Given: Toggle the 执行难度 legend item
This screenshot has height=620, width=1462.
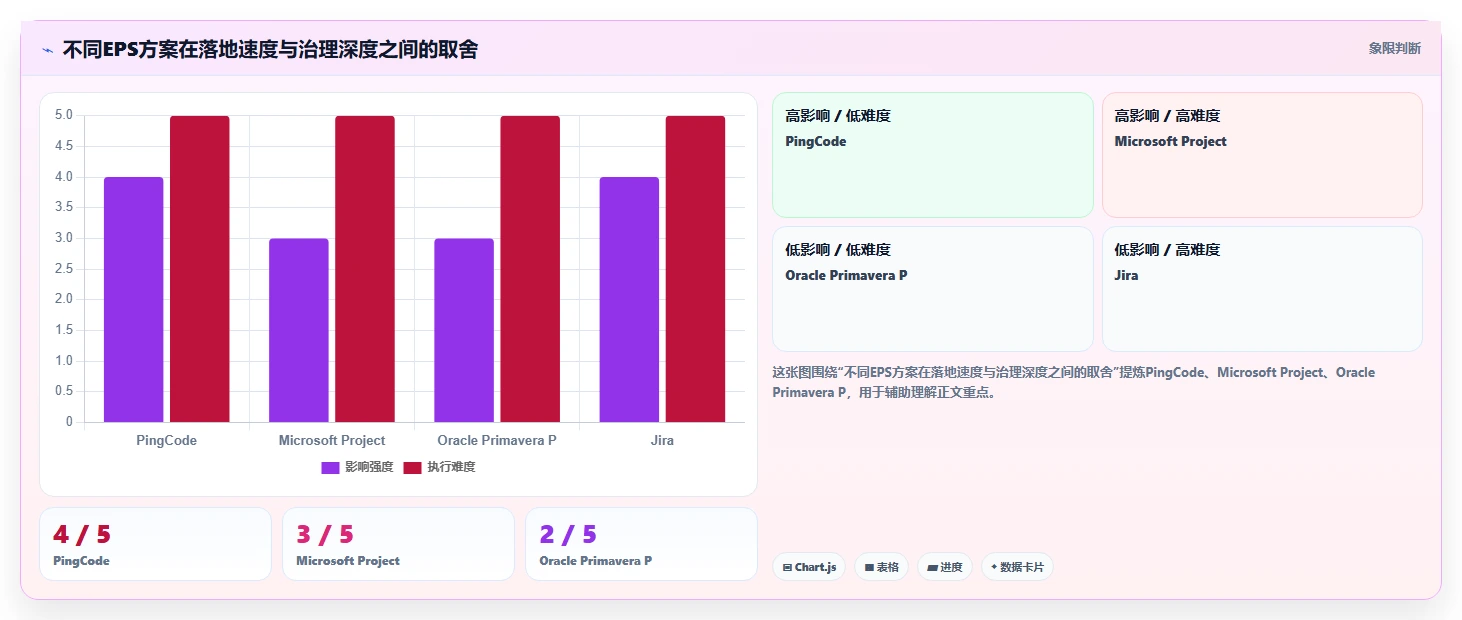Looking at the screenshot, I should (439, 467).
